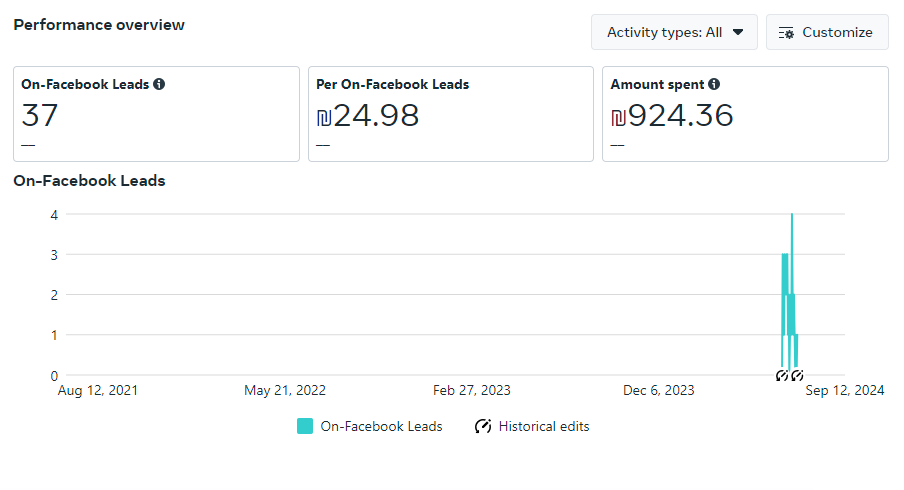Select the On-Facebook Leads metric card

click(156, 114)
